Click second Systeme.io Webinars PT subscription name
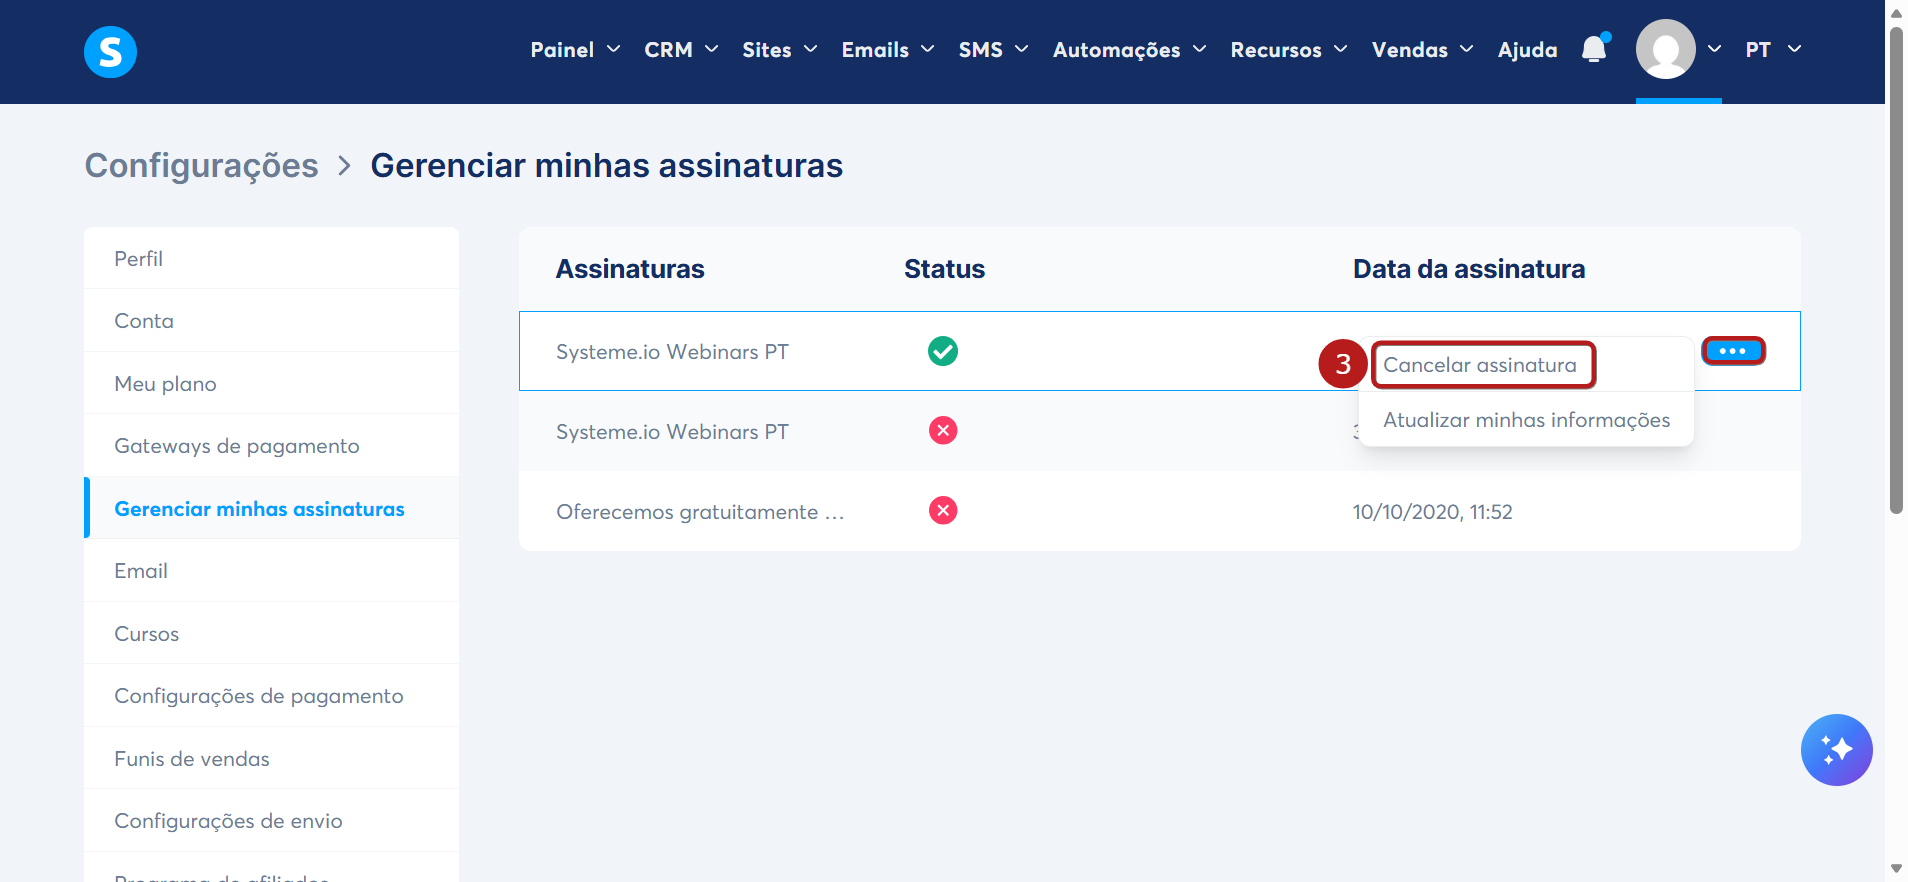The width and height of the screenshot is (1908, 882). coord(672,432)
